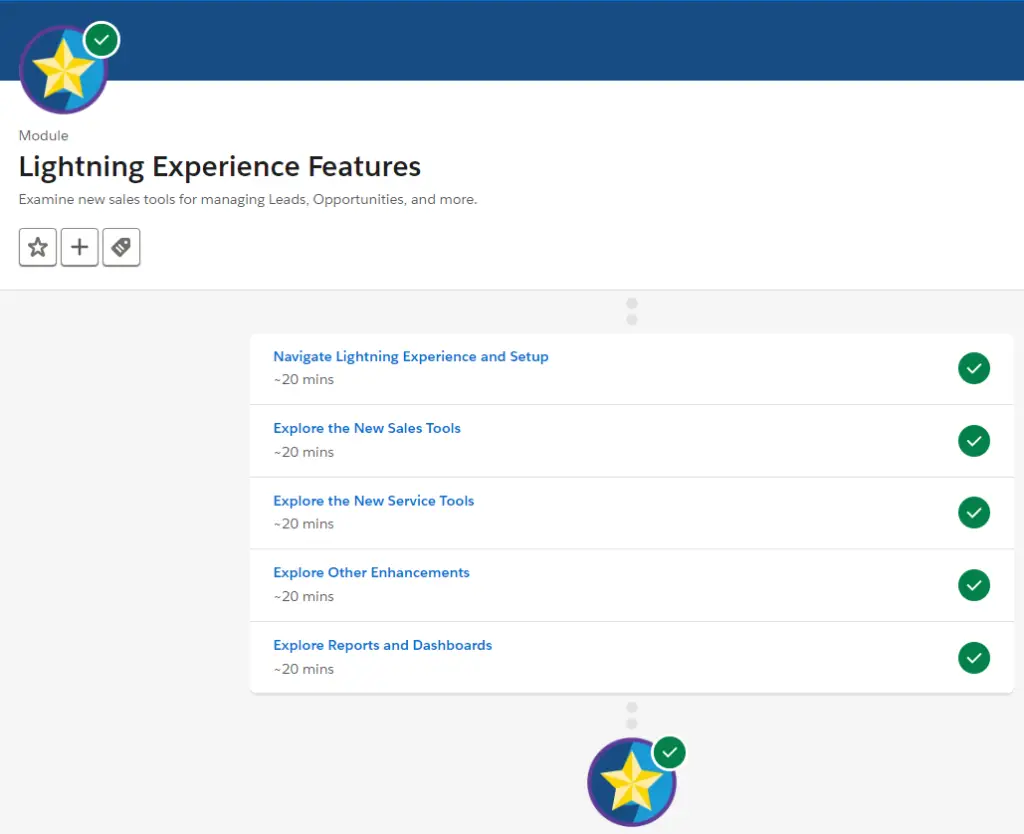Toggle completion check on Explore Reports and Dashboards
Image resolution: width=1024 pixels, height=834 pixels.
[x=974, y=658]
